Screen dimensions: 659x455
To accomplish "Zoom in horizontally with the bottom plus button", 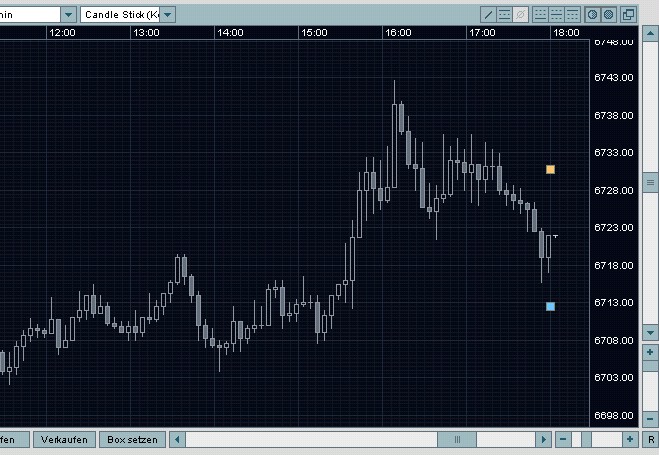I will 630,439.
